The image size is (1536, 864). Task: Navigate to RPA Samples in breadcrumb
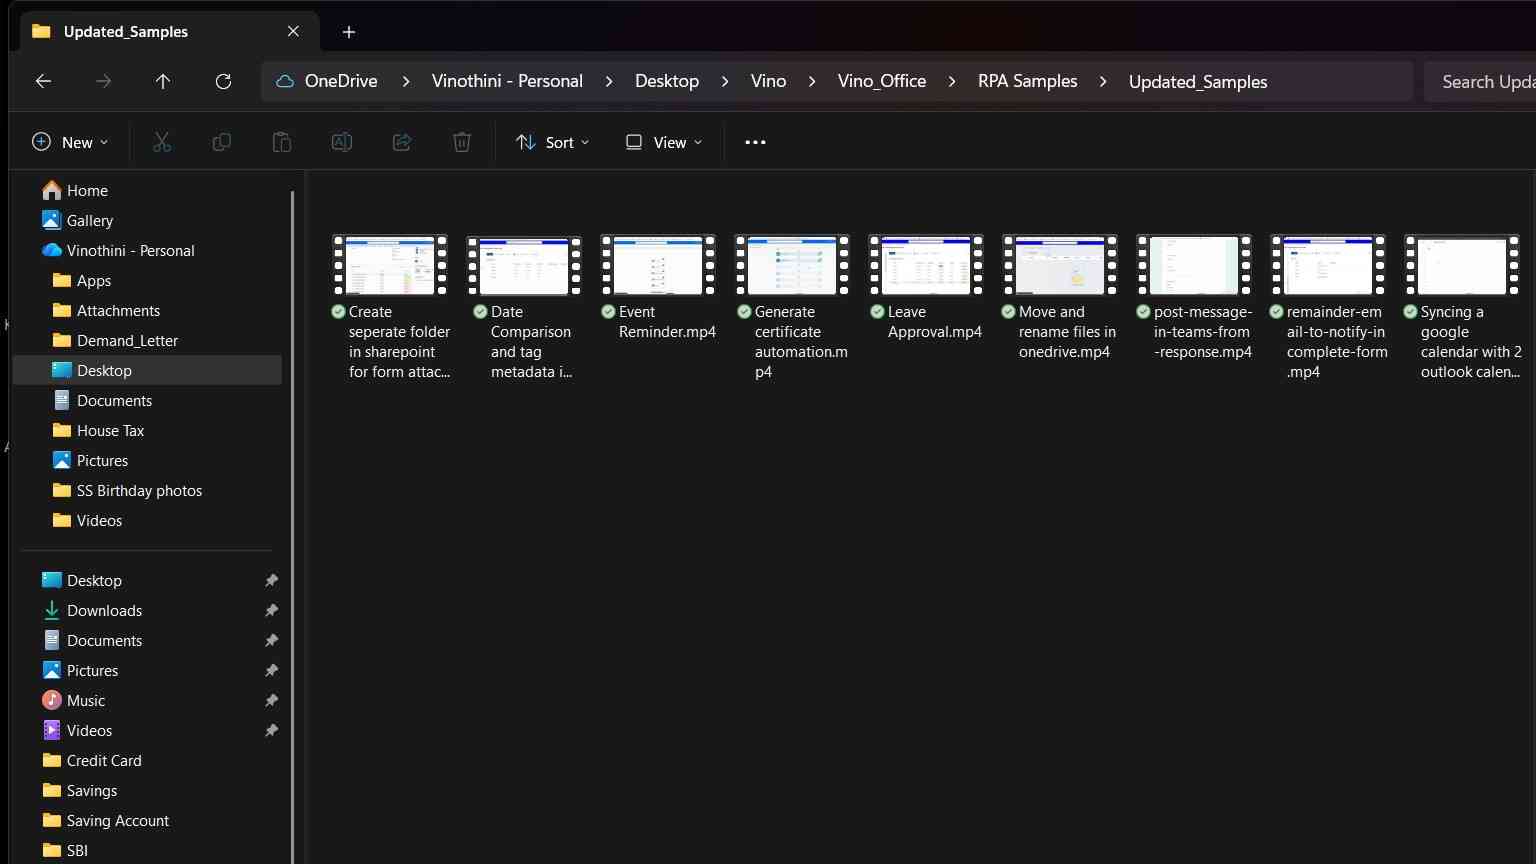click(x=1027, y=81)
